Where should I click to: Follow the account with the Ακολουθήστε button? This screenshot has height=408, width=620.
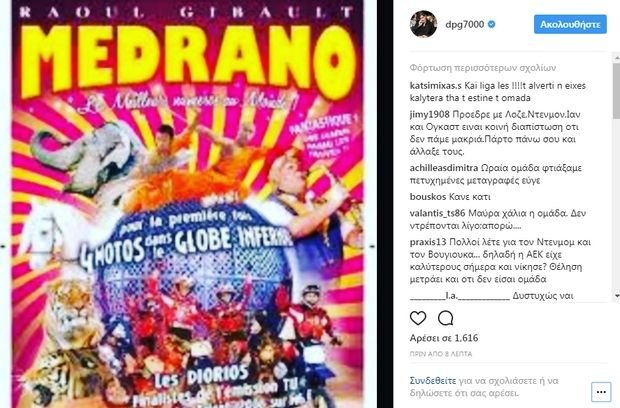[x=570, y=25]
